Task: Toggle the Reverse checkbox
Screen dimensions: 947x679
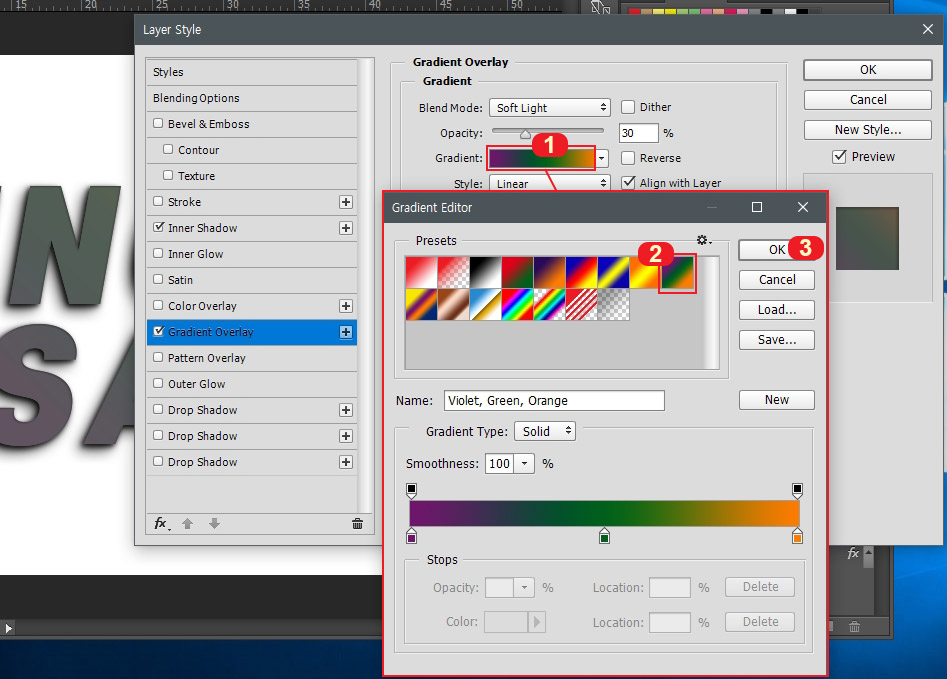Action: tap(628, 158)
